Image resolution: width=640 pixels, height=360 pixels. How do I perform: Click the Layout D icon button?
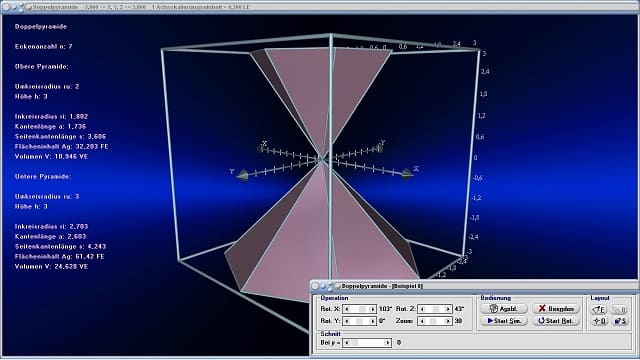click(599, 321)
